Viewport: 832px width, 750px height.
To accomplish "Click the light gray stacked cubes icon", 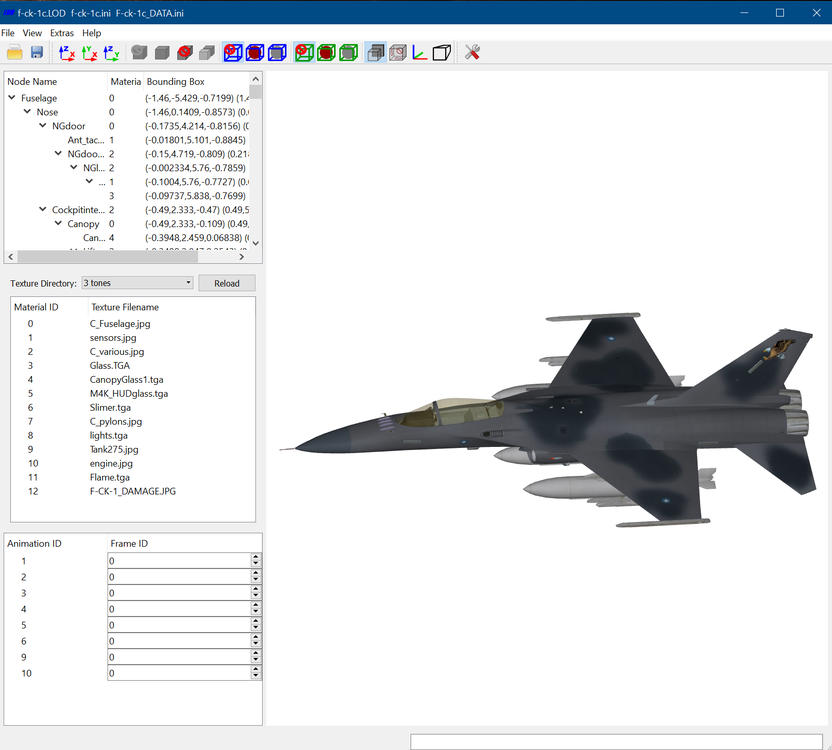I will [x=207, y=53].
